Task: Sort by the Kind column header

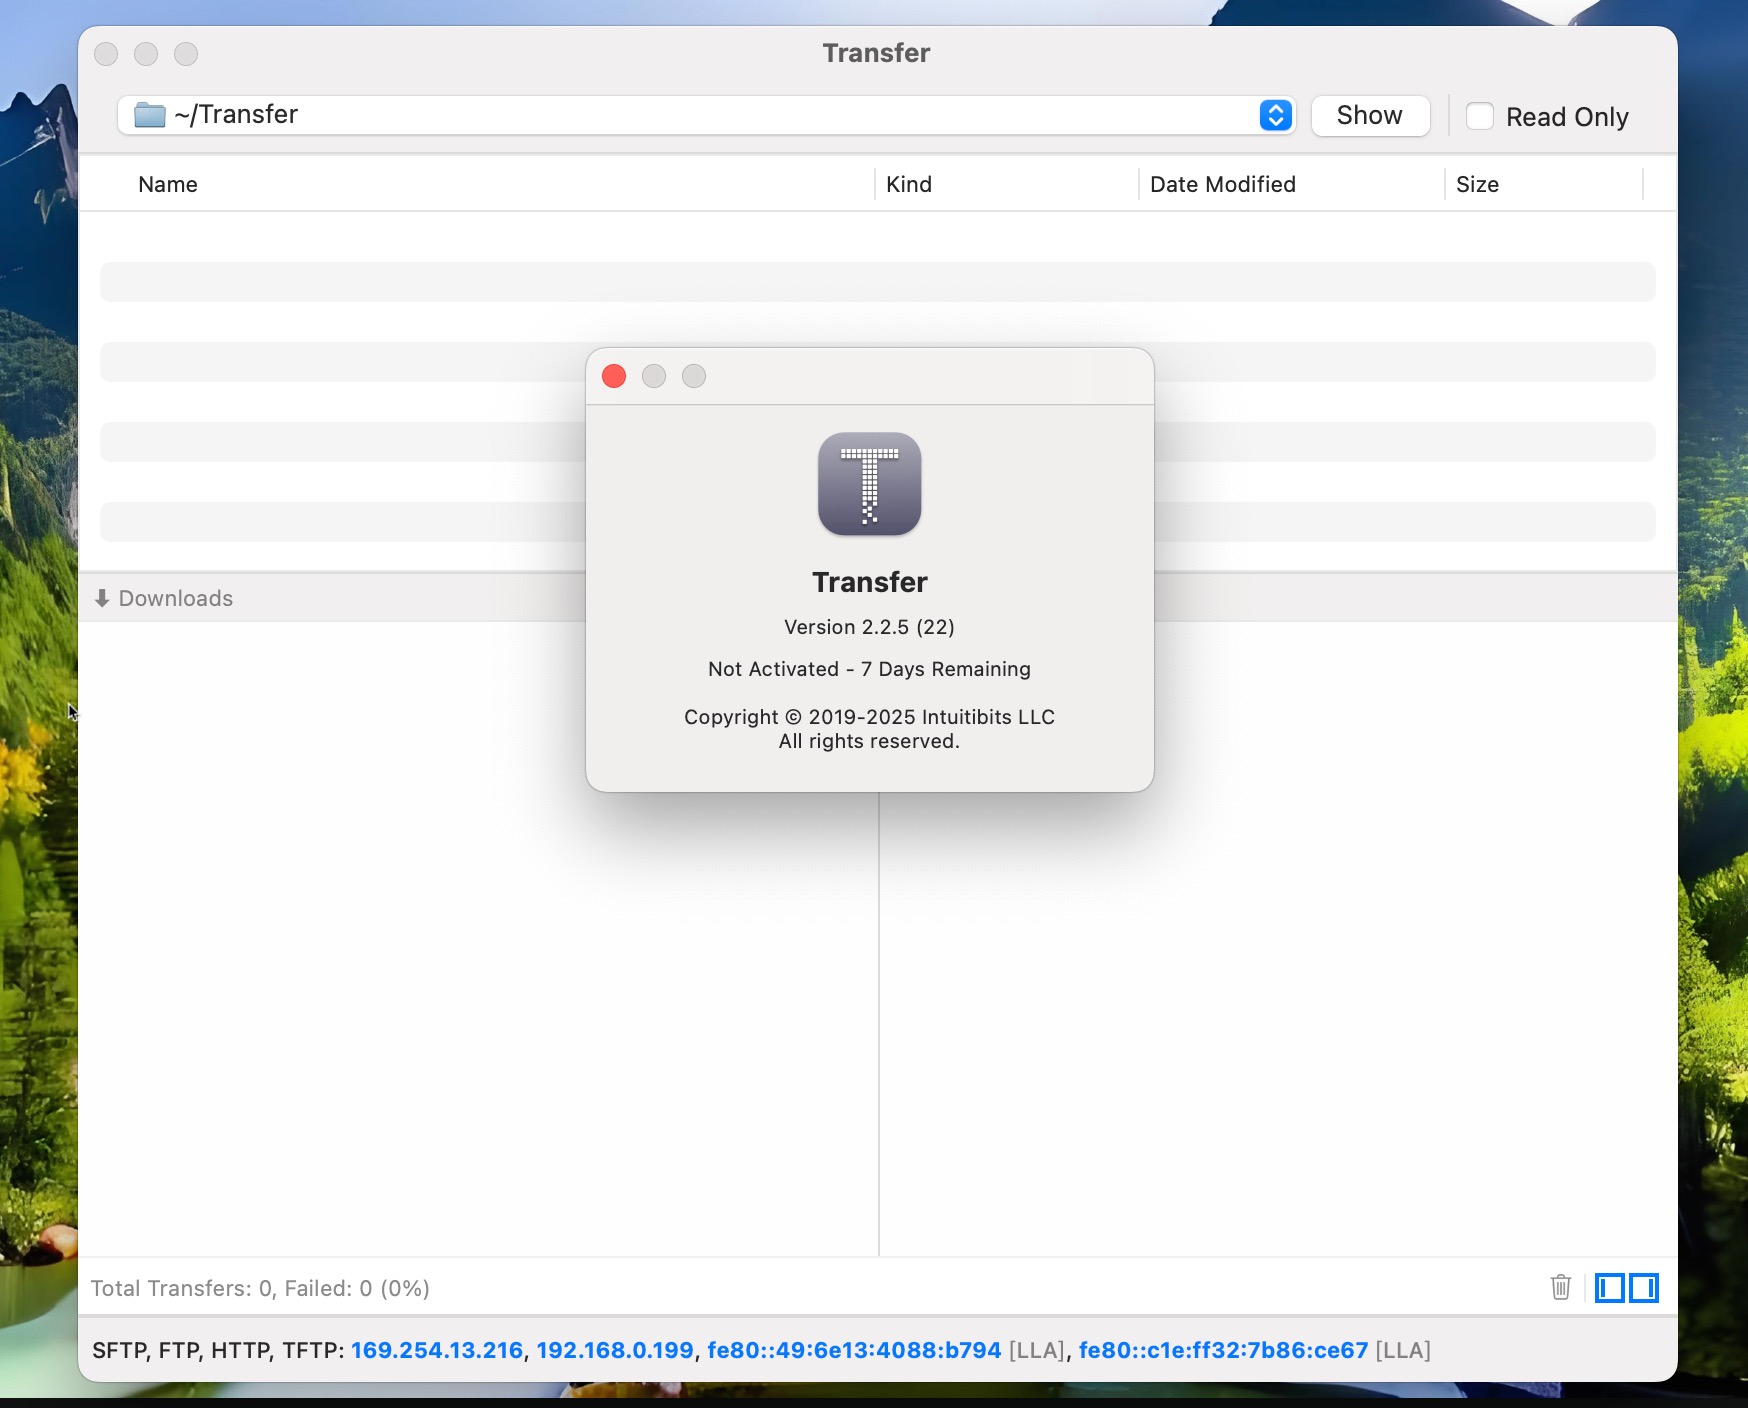Action: (x=909, y=184)
